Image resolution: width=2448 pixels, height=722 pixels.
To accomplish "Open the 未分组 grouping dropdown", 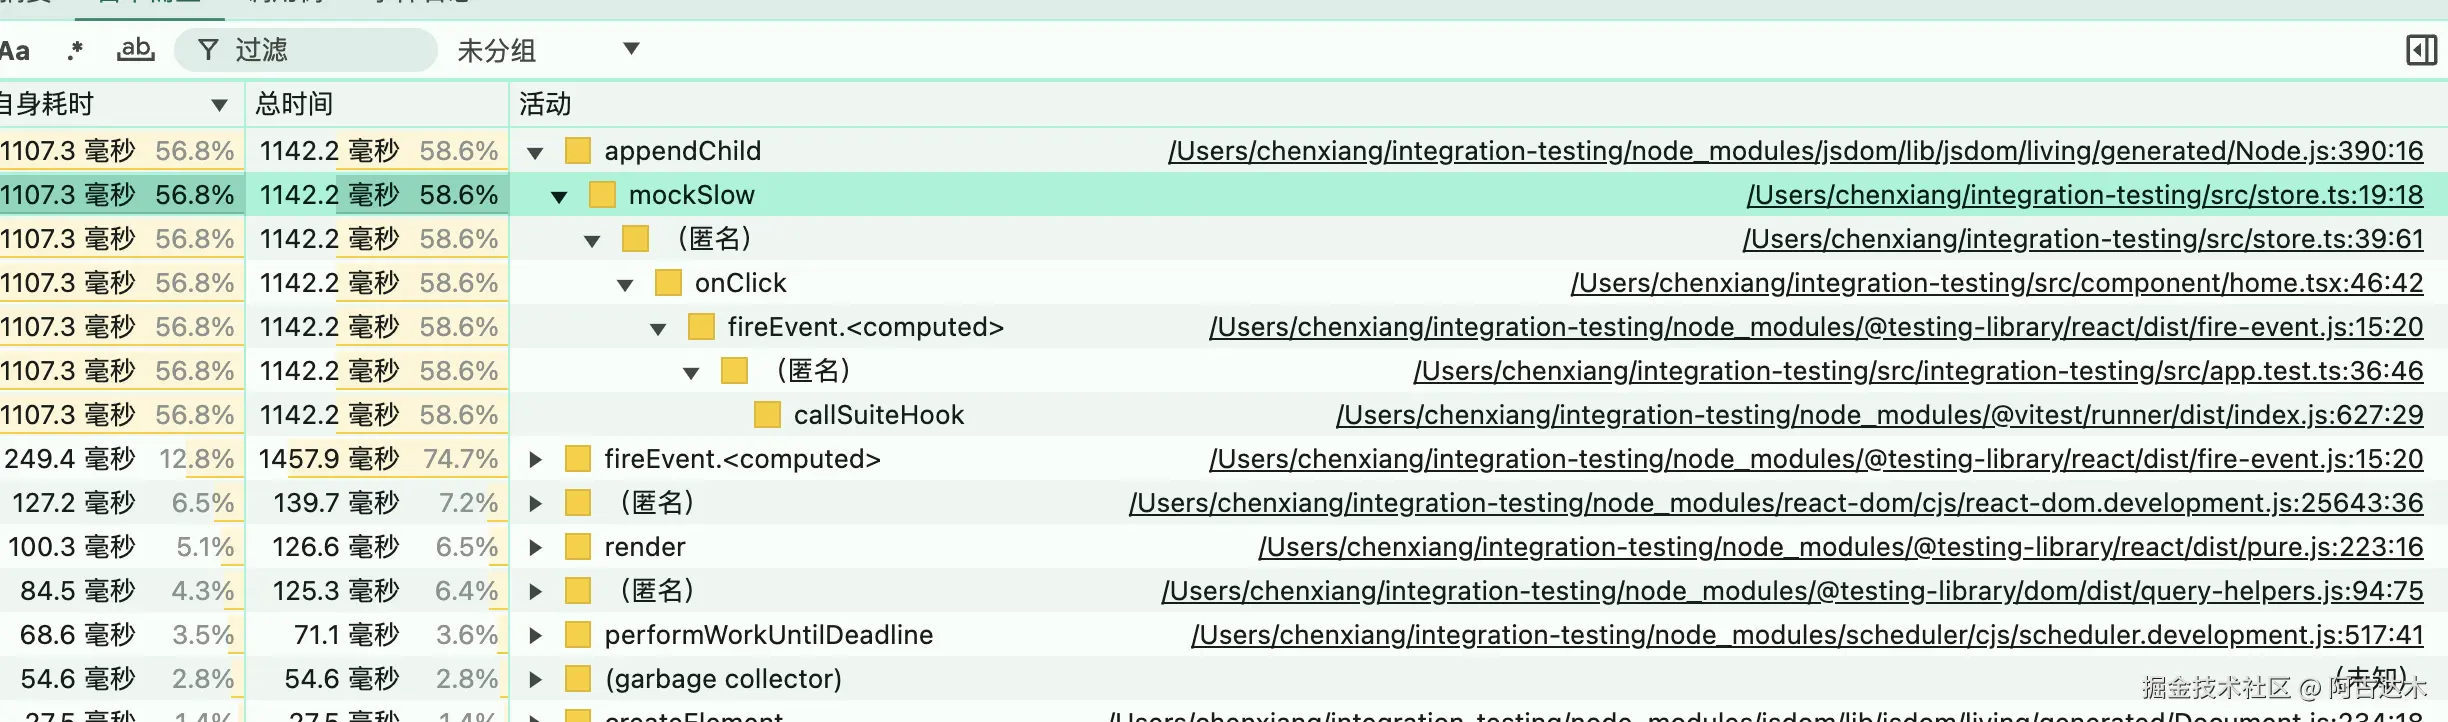I will [x=548, y=50].
